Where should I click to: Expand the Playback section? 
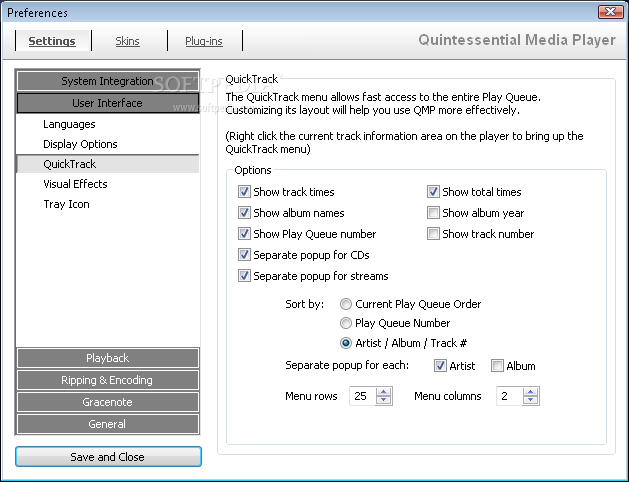[x=108, y=358]
